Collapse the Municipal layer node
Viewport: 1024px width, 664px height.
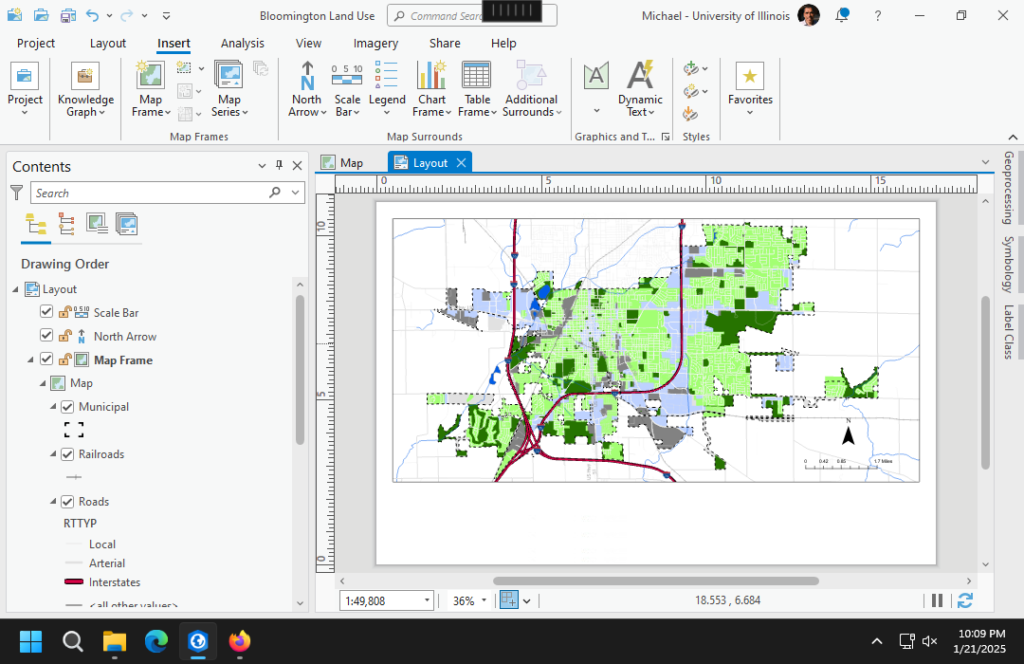(x=54, y=407)
